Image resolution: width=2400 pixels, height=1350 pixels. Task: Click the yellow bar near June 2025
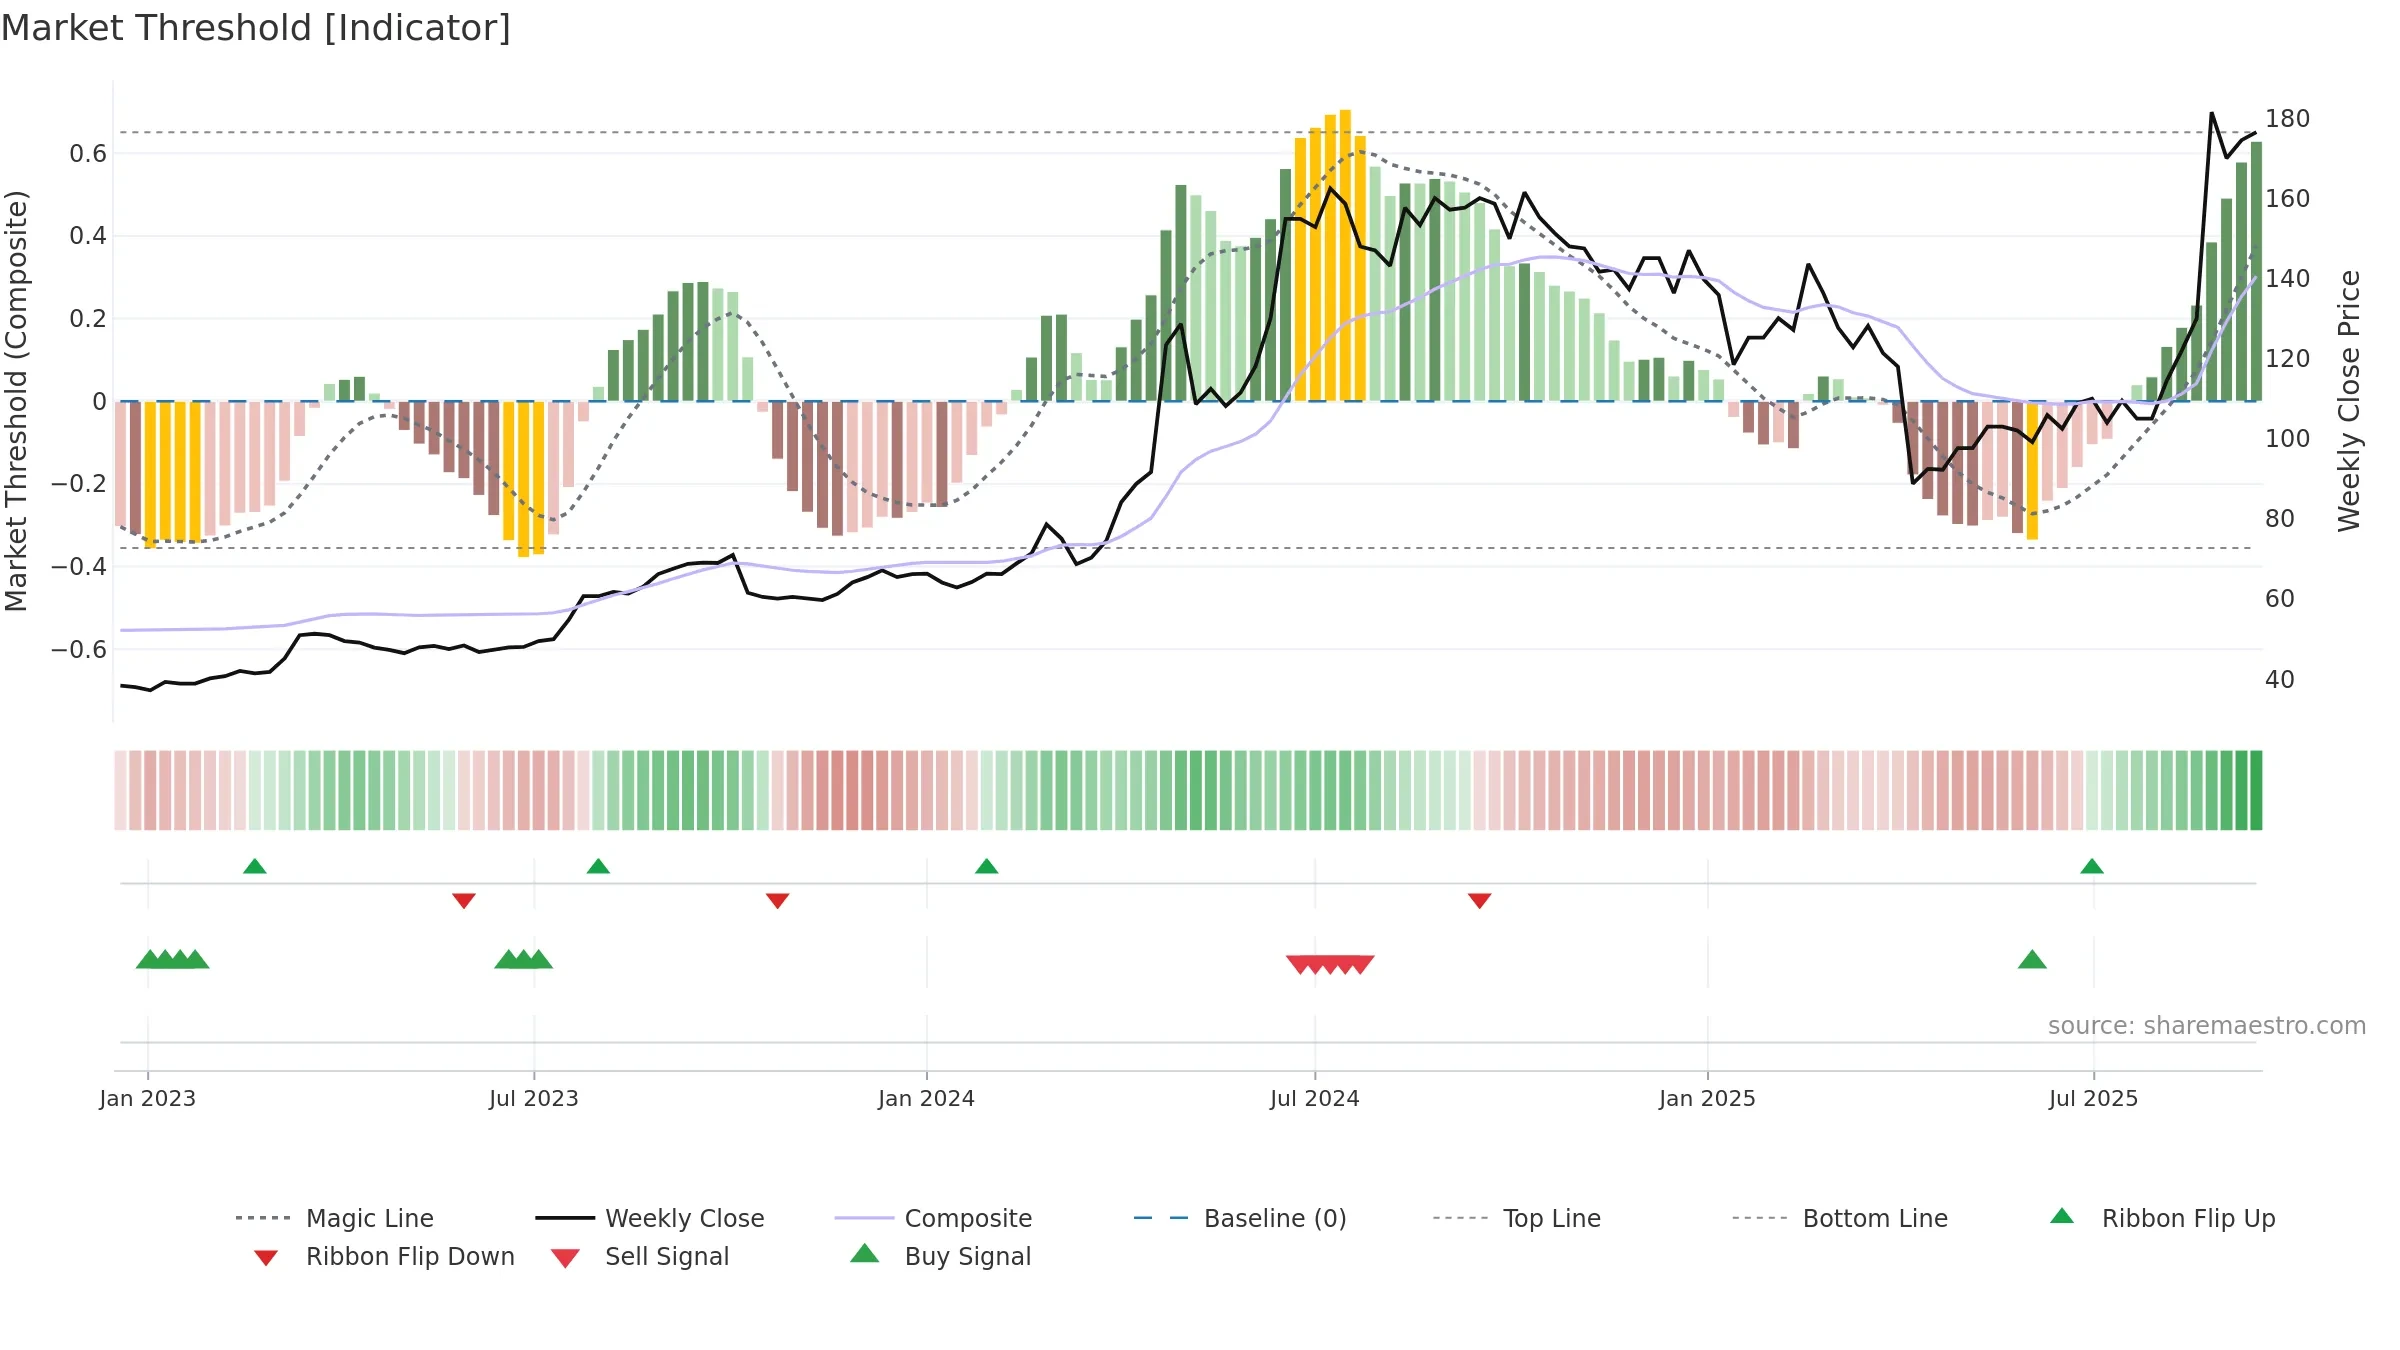2032,470
